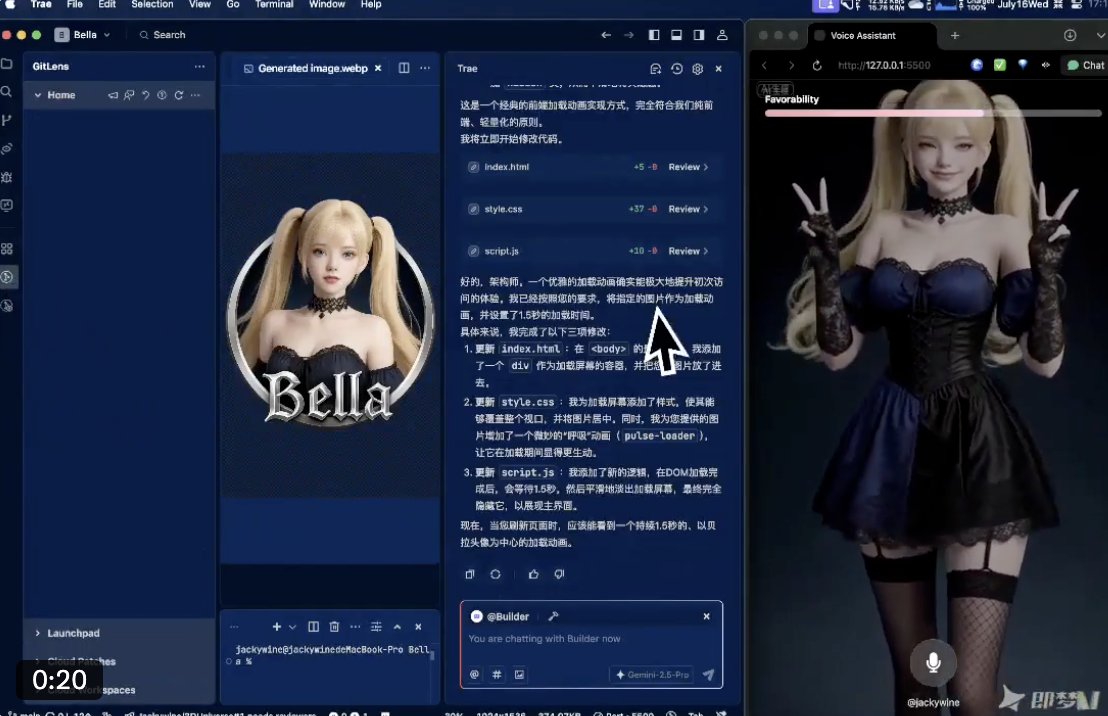Open the Chat button in browser

(1085, 65)
